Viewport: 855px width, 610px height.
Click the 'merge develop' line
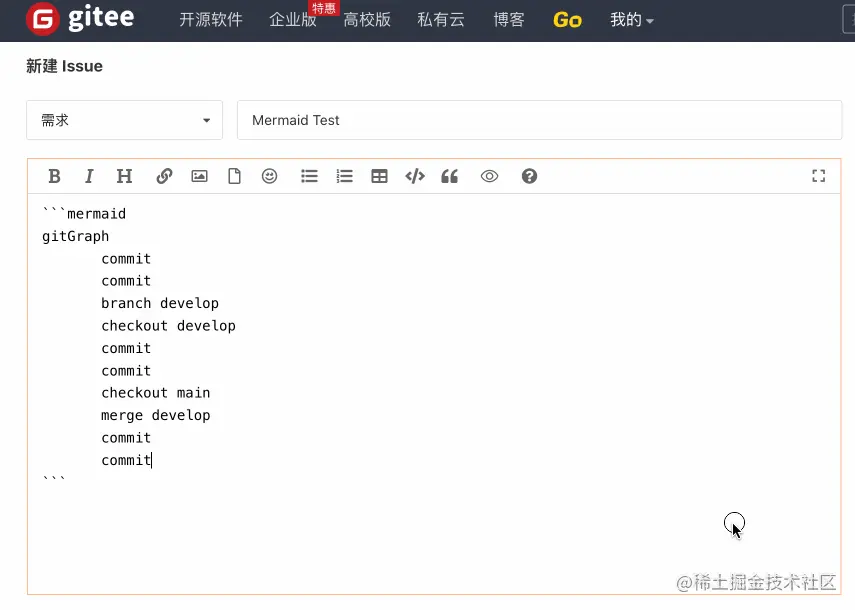coord(155,415)
